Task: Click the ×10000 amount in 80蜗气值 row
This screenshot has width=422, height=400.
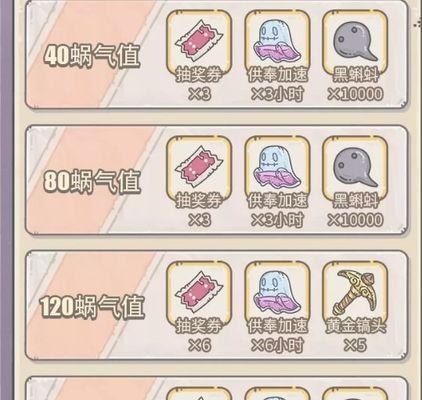Action: click(355, 220)
